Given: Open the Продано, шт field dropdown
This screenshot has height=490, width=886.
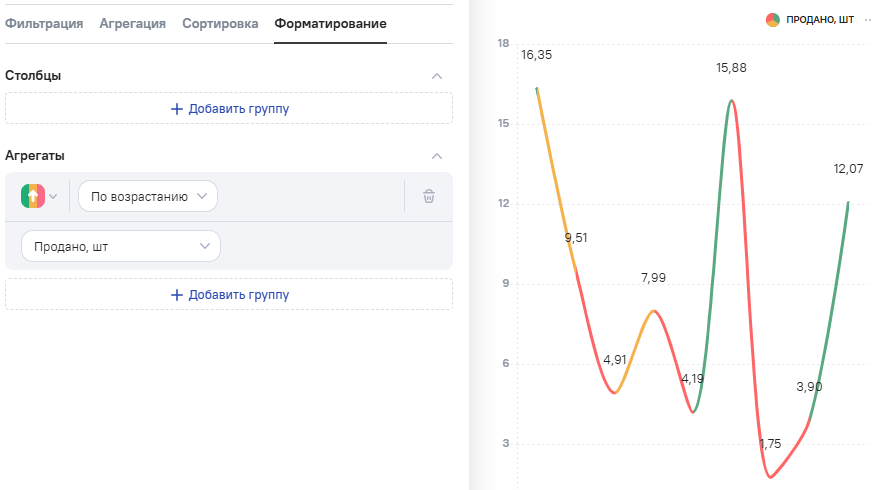Looking at the screenshot, I should (x=120, y=246).
